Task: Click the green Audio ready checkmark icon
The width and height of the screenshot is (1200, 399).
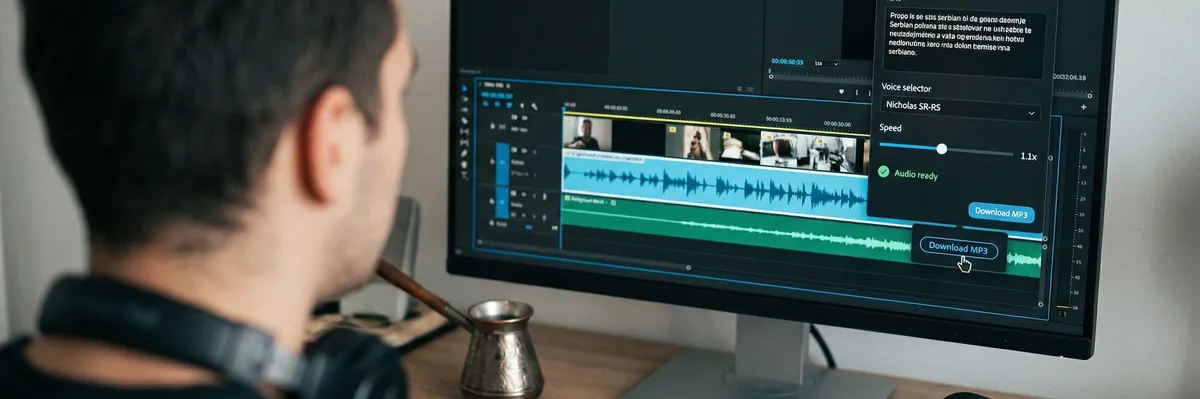Action: pyautogui.click(x=884, y=172)
